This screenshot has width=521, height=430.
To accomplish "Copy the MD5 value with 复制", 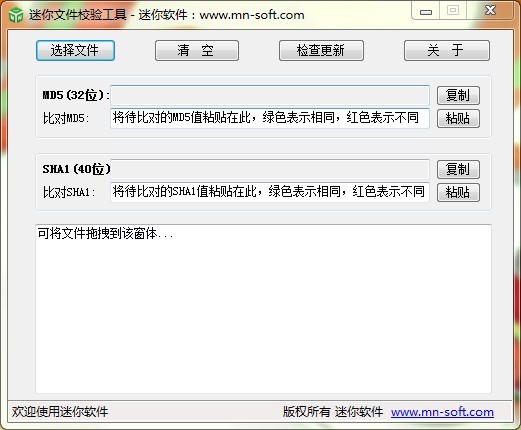I will click(458, 95).
